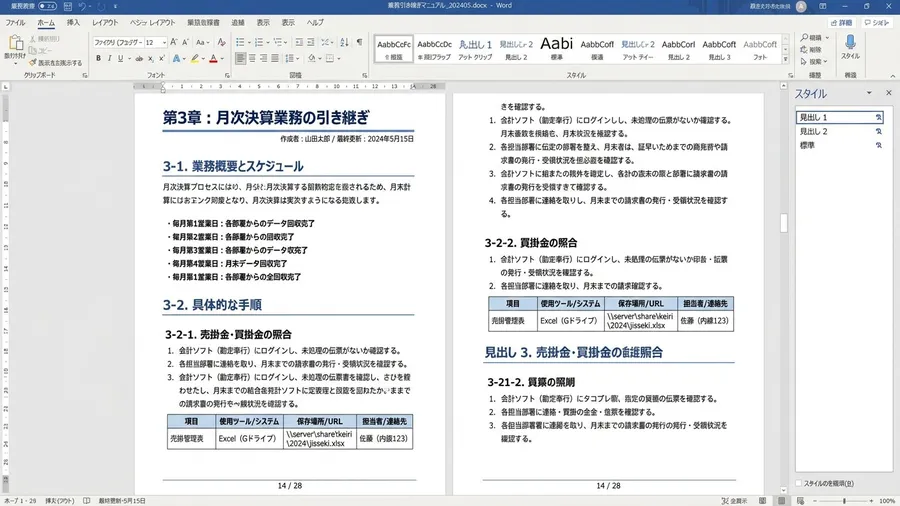Open the Help tab
Screen dimensions: 900x506
pyautogui.click(x=315, y=22)
